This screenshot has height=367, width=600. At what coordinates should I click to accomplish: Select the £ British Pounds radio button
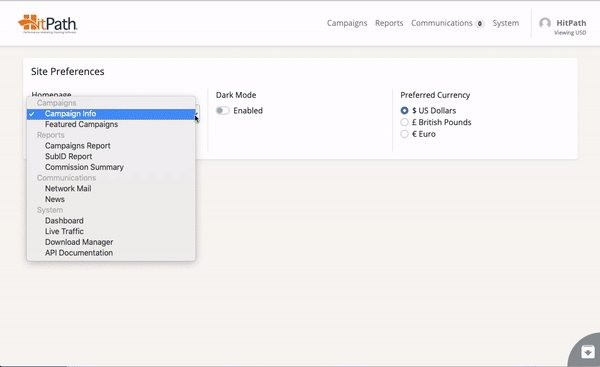(404, 122)
